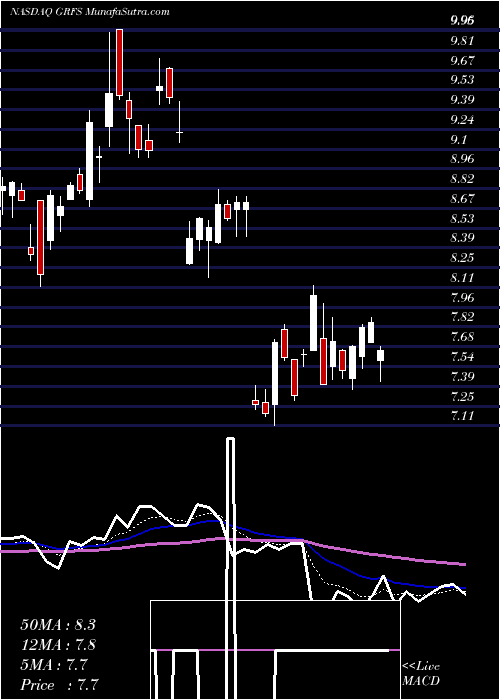
Task: Select the 7.96 price label
Action: coord(462,297)
